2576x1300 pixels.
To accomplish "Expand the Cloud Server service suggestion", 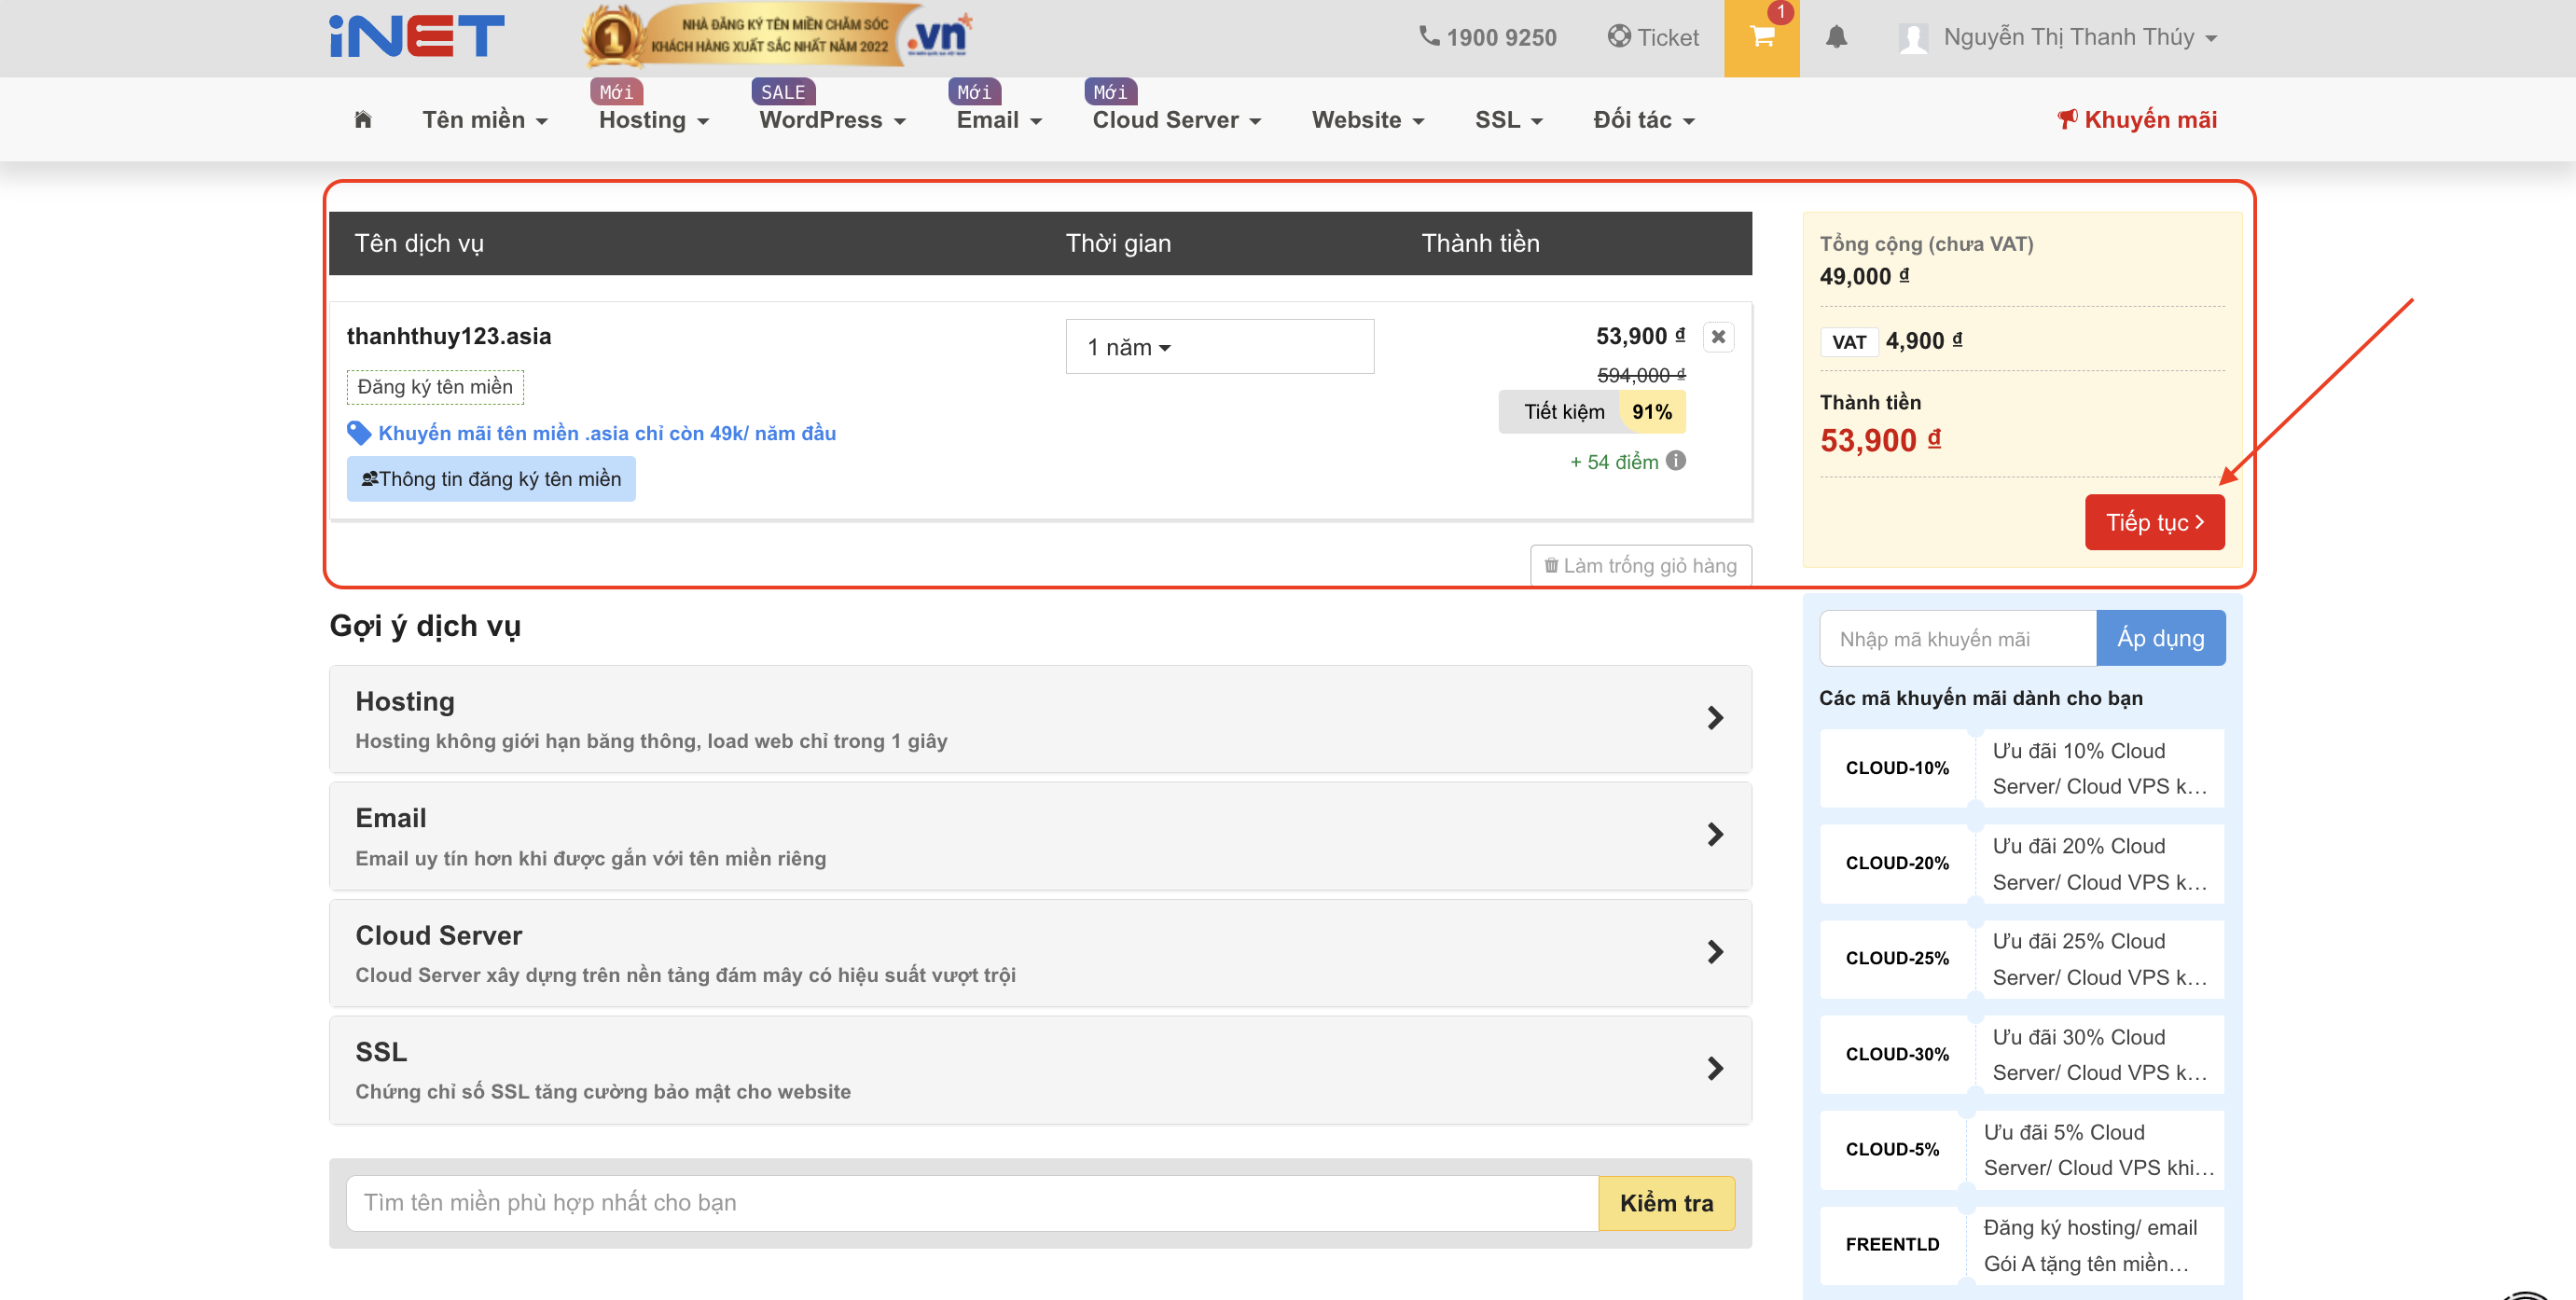I will pos(1040,953).
